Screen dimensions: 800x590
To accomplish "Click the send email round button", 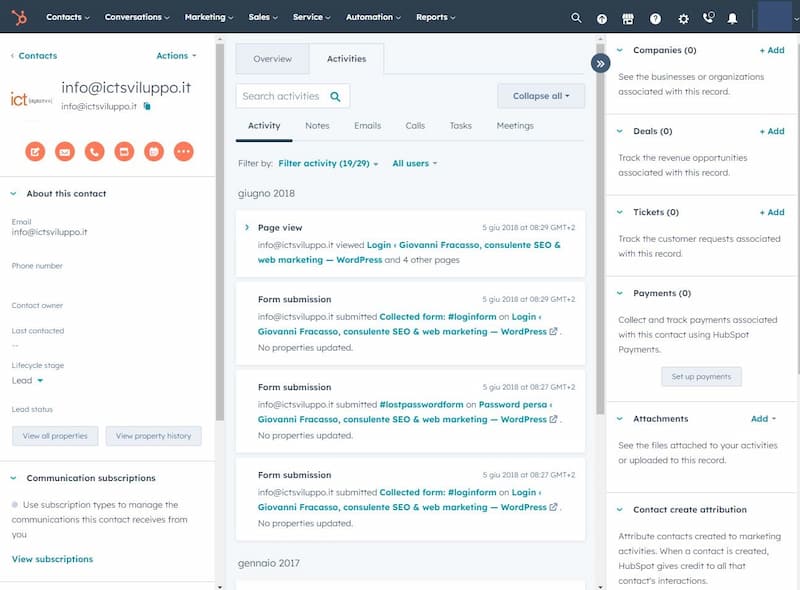I will coord(65,152).
